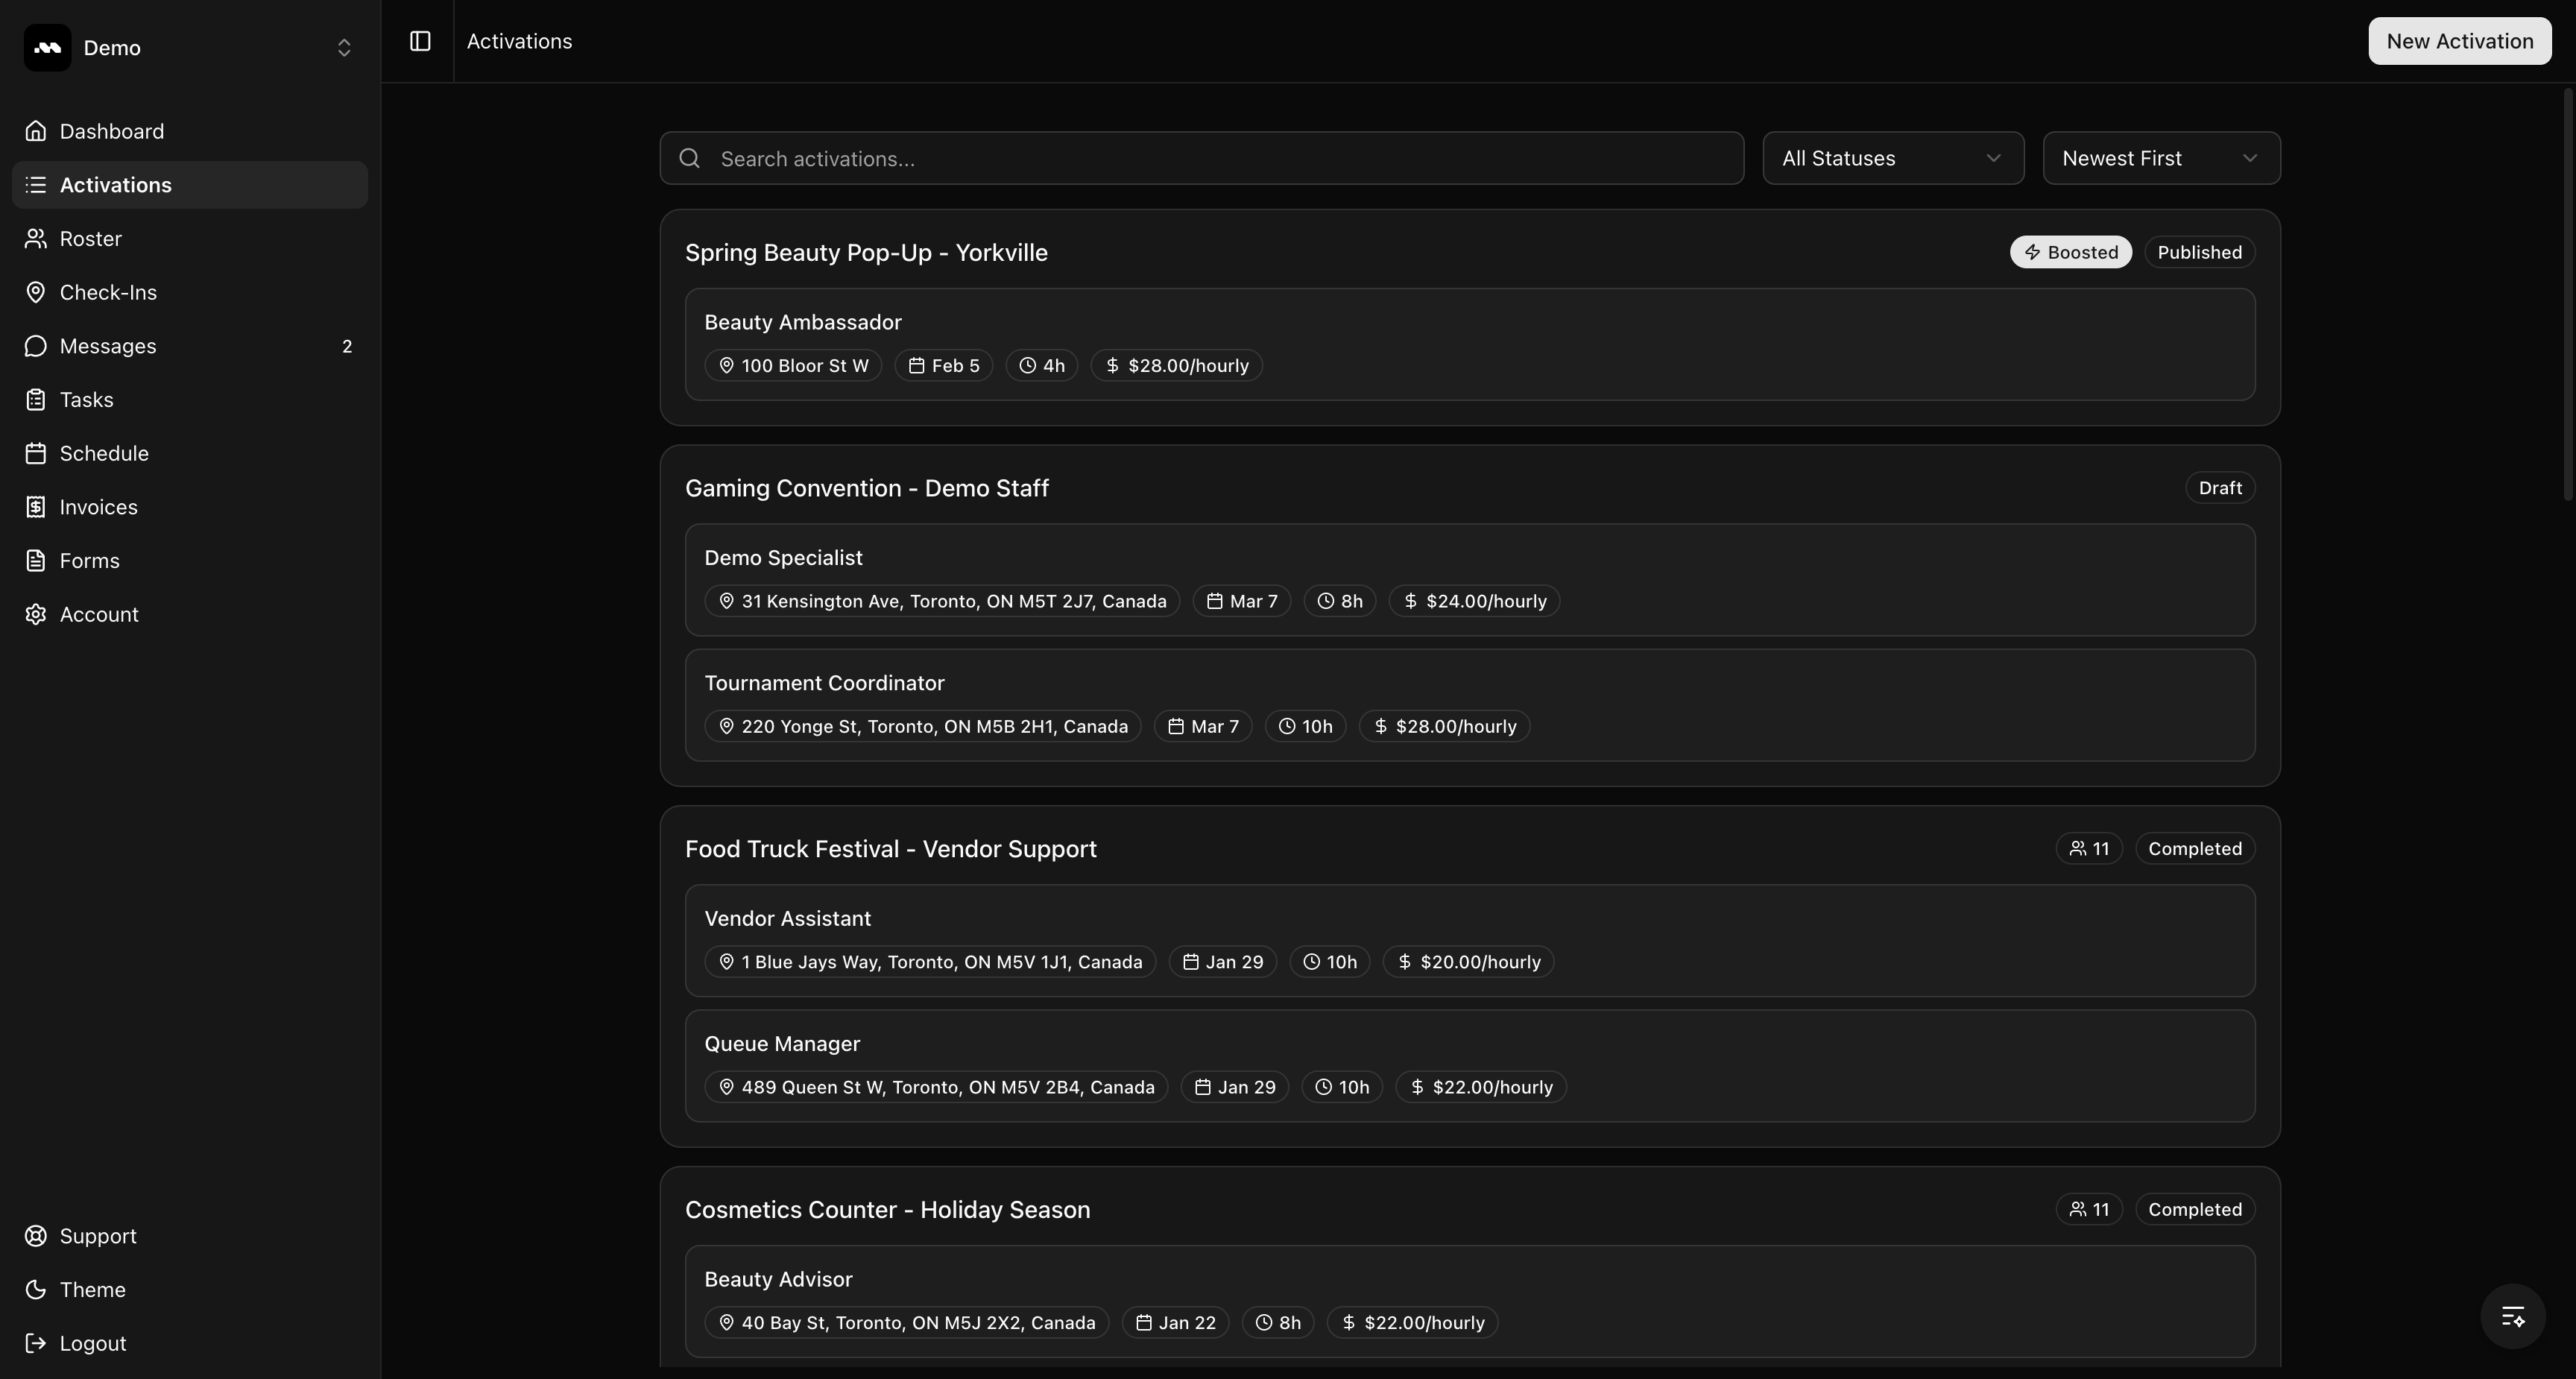Select the Check-Ins map pin icon
Viewport: 2576px width, 1379px height.
[36, 292]
